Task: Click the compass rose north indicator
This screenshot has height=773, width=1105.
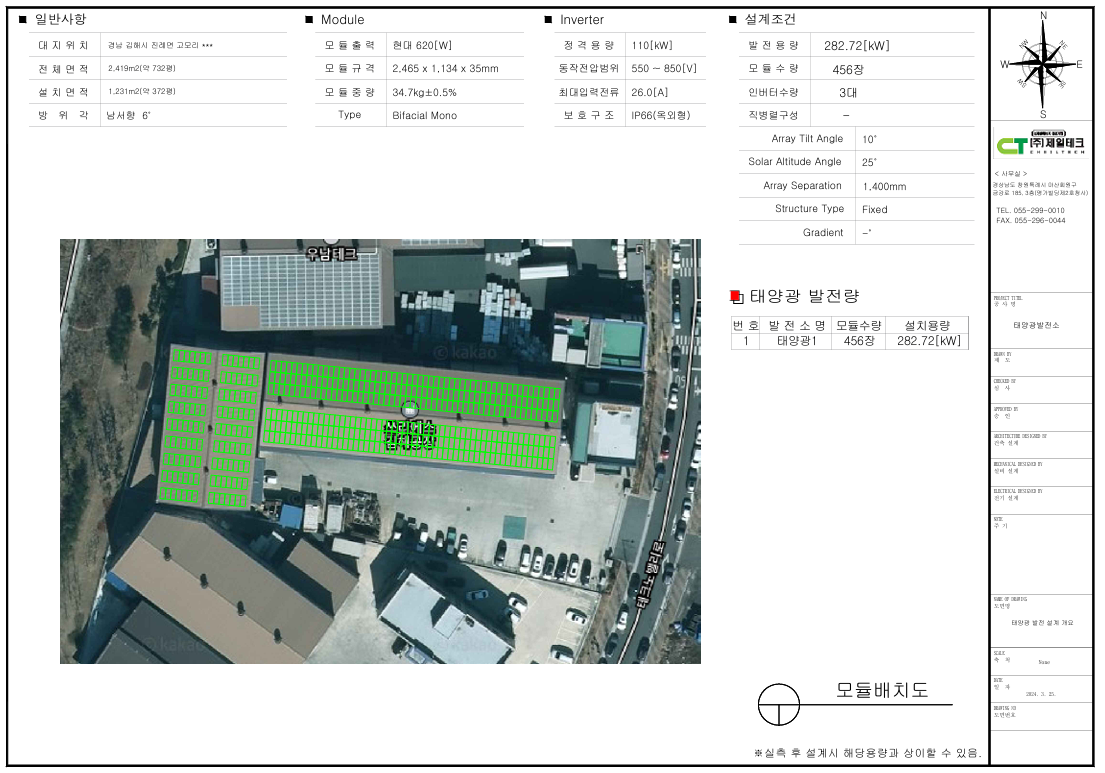Action: tap(1043, 17)
